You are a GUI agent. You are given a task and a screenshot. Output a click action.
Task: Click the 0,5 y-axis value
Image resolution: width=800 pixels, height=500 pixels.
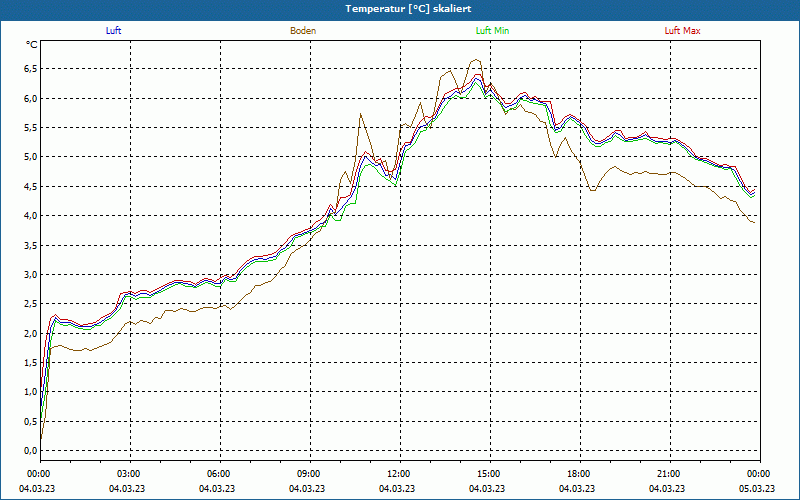point(30,421)
